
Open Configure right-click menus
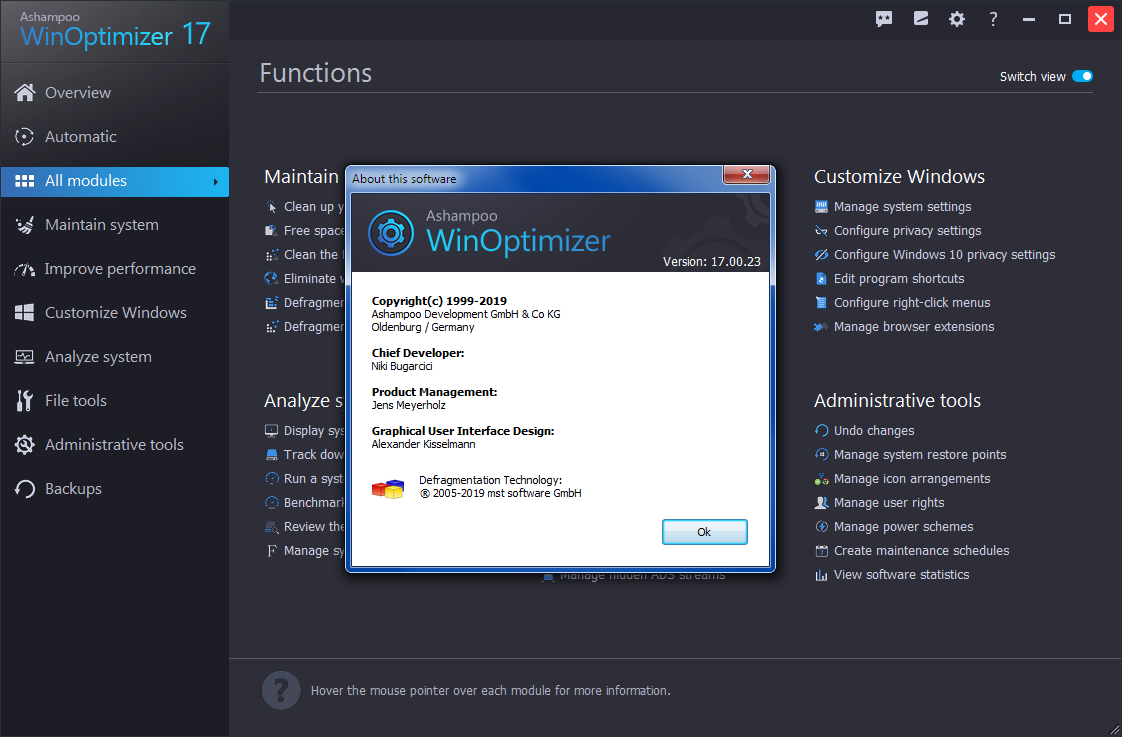[912, 303]
